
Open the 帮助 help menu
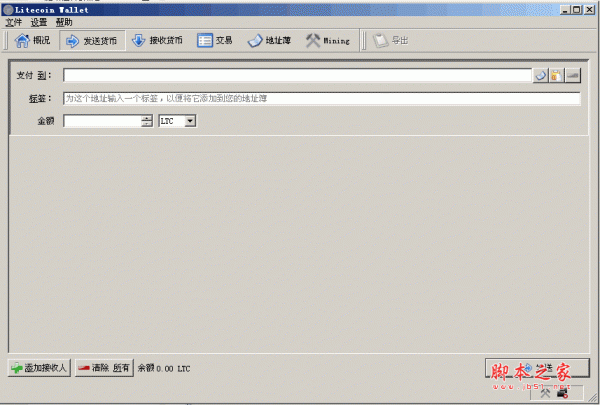coord(64,23)
